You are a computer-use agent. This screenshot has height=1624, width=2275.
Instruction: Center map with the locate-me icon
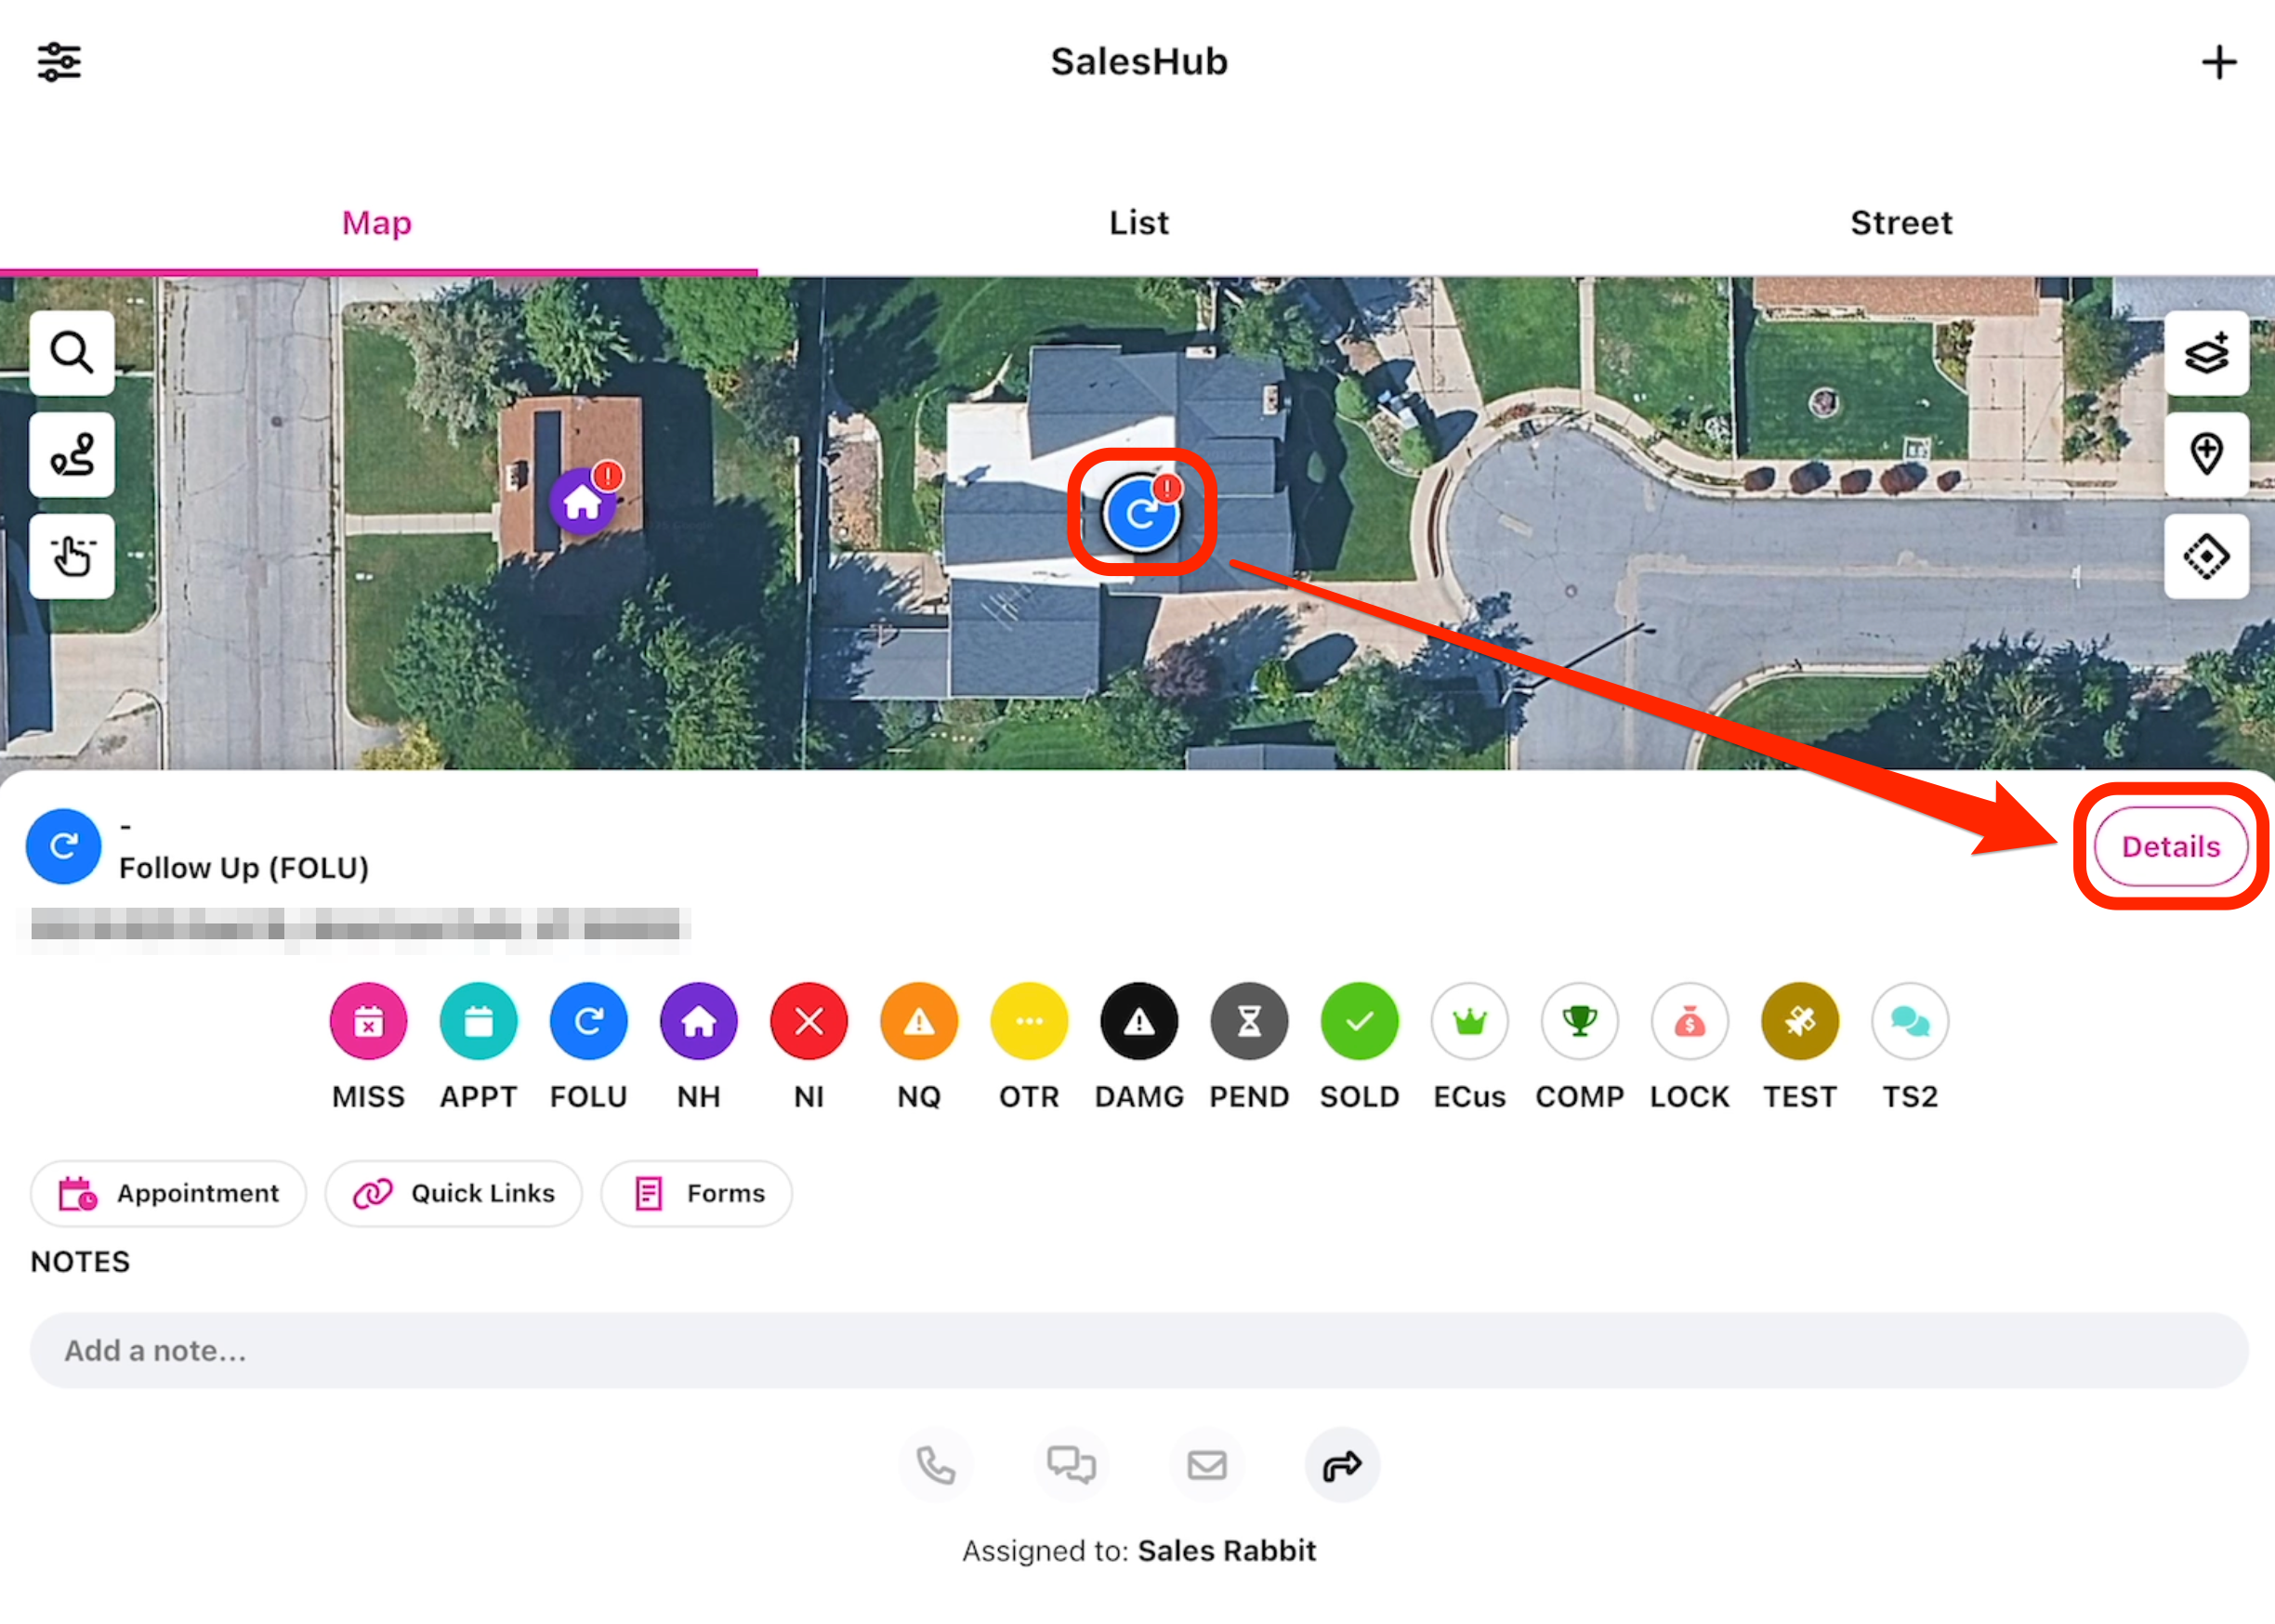[x=2207, y=557]
